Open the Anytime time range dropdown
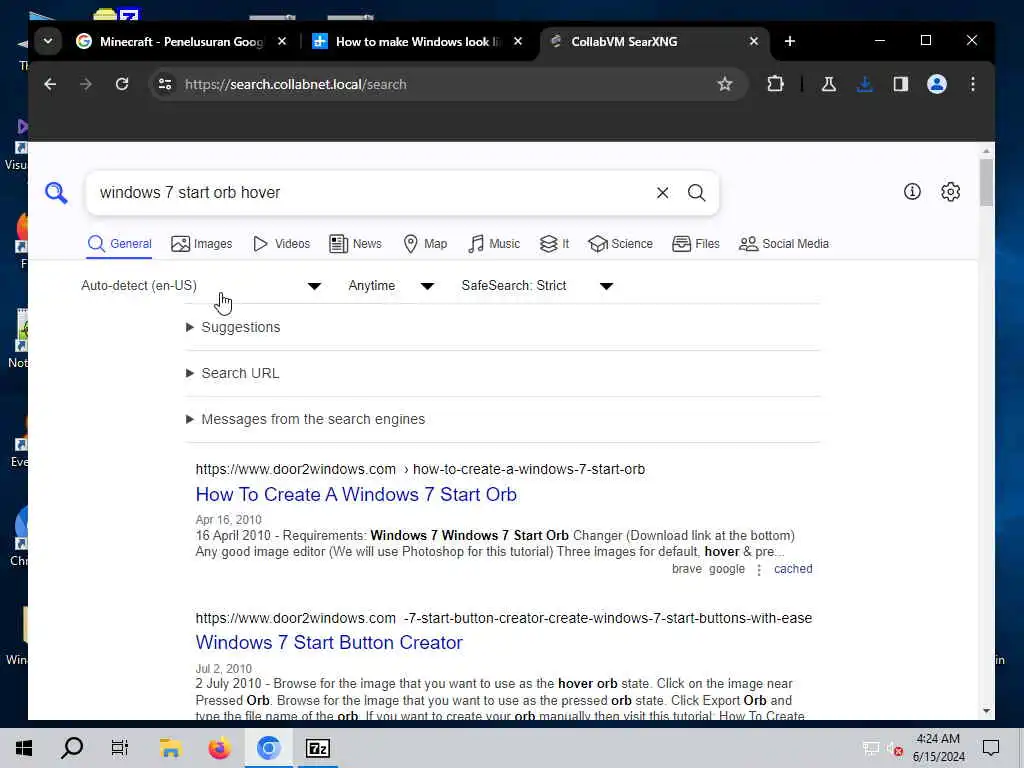This screenshot has width=1024, height=768. pyautogui.click(x=391, y=286)
